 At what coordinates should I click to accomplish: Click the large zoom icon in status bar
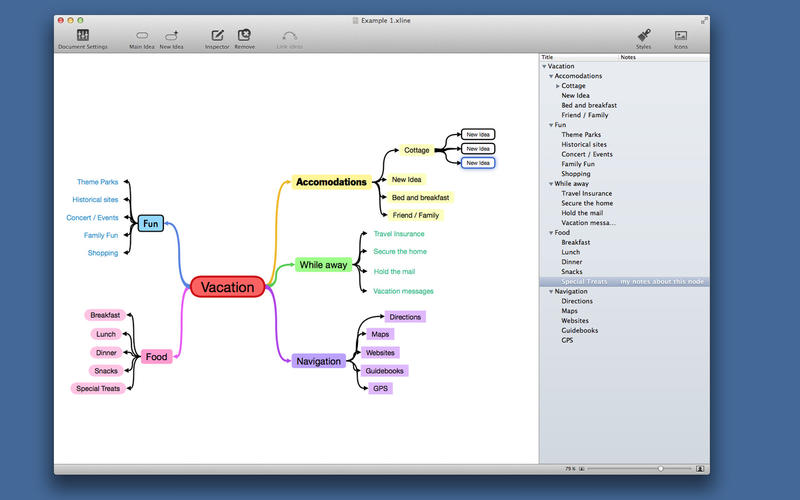(x=700, y=468)
